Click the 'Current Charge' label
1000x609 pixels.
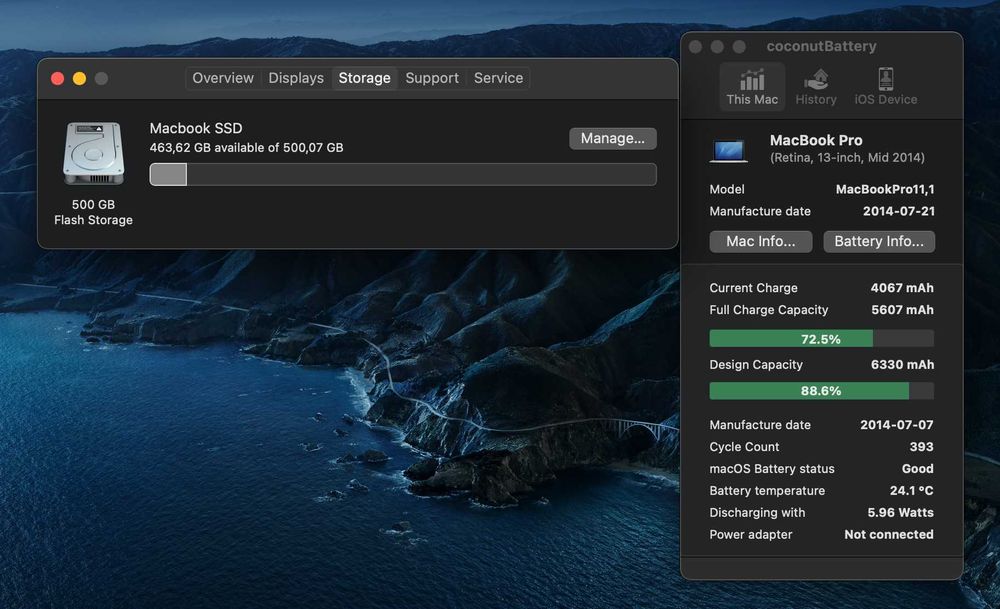753,288
